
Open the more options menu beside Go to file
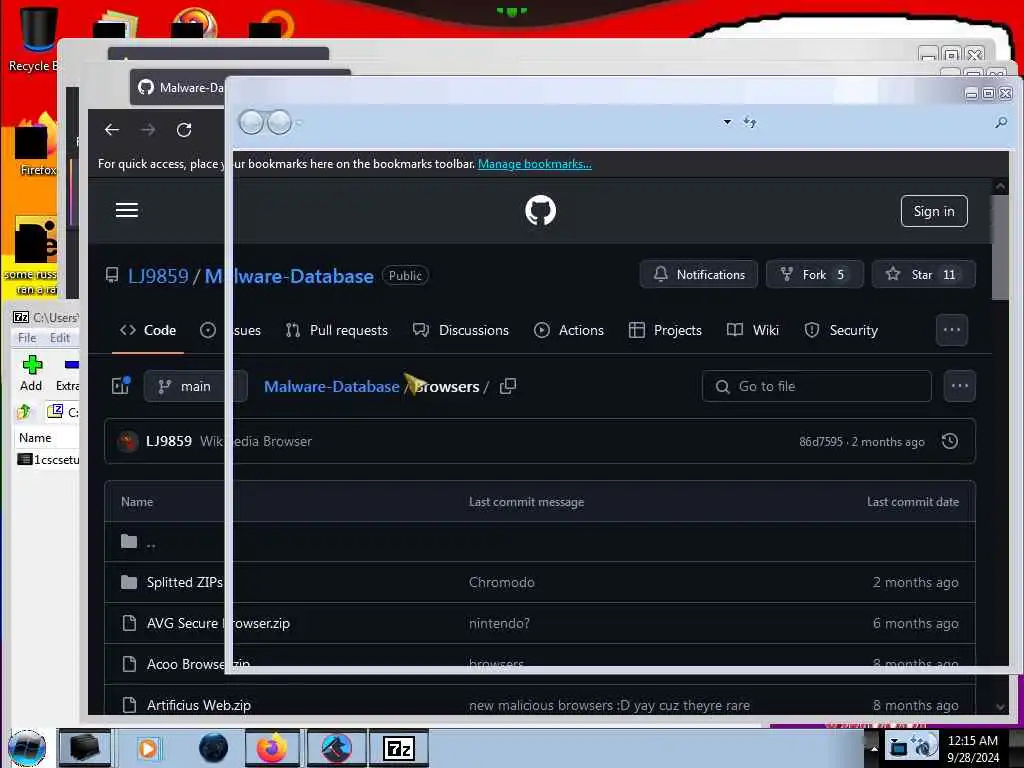[x=959, y=386]
